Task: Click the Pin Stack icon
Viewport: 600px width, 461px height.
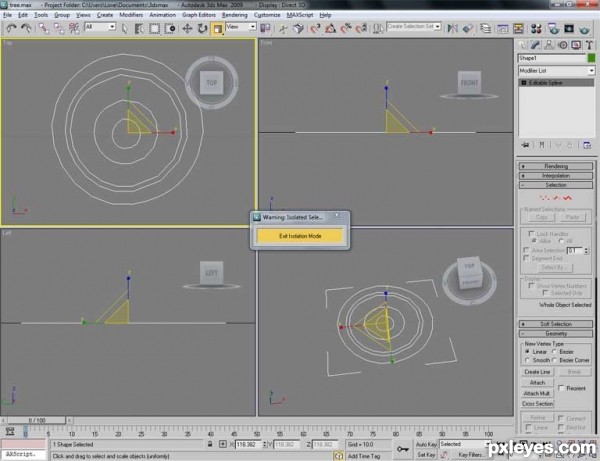Action: [x=525, y=145]
